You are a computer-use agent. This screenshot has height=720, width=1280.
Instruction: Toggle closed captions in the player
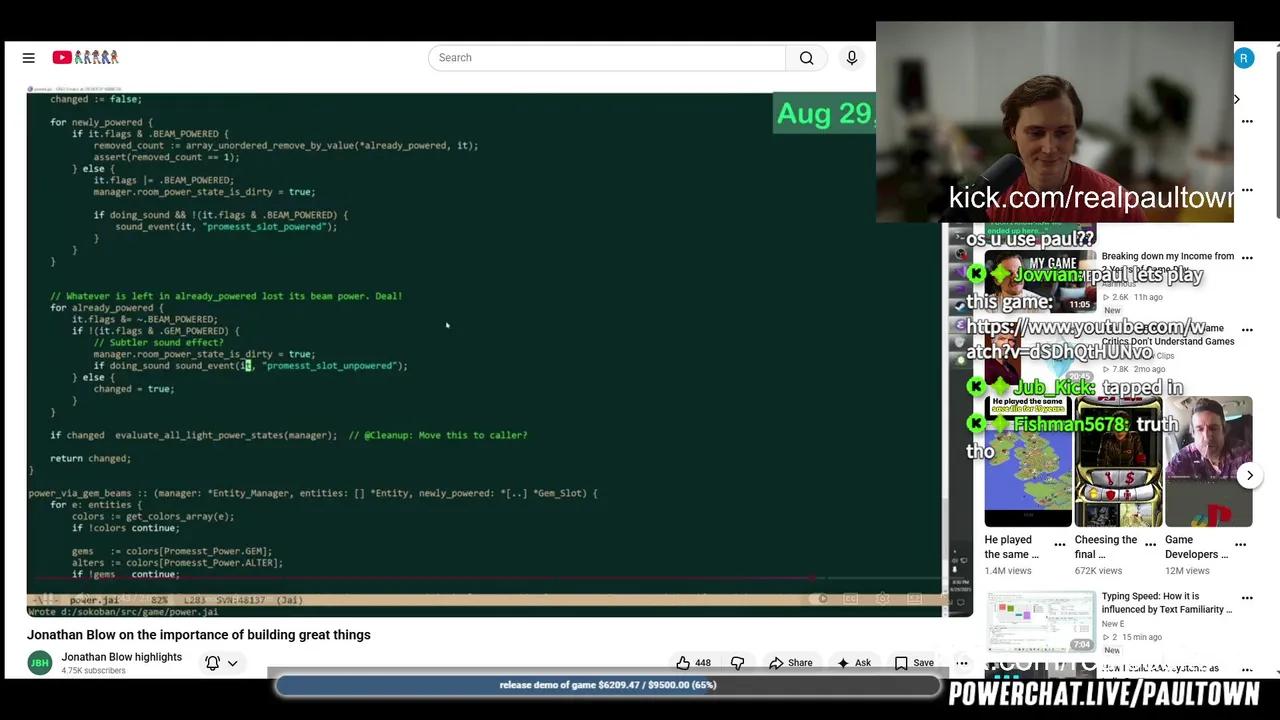[x=850, y=599]
